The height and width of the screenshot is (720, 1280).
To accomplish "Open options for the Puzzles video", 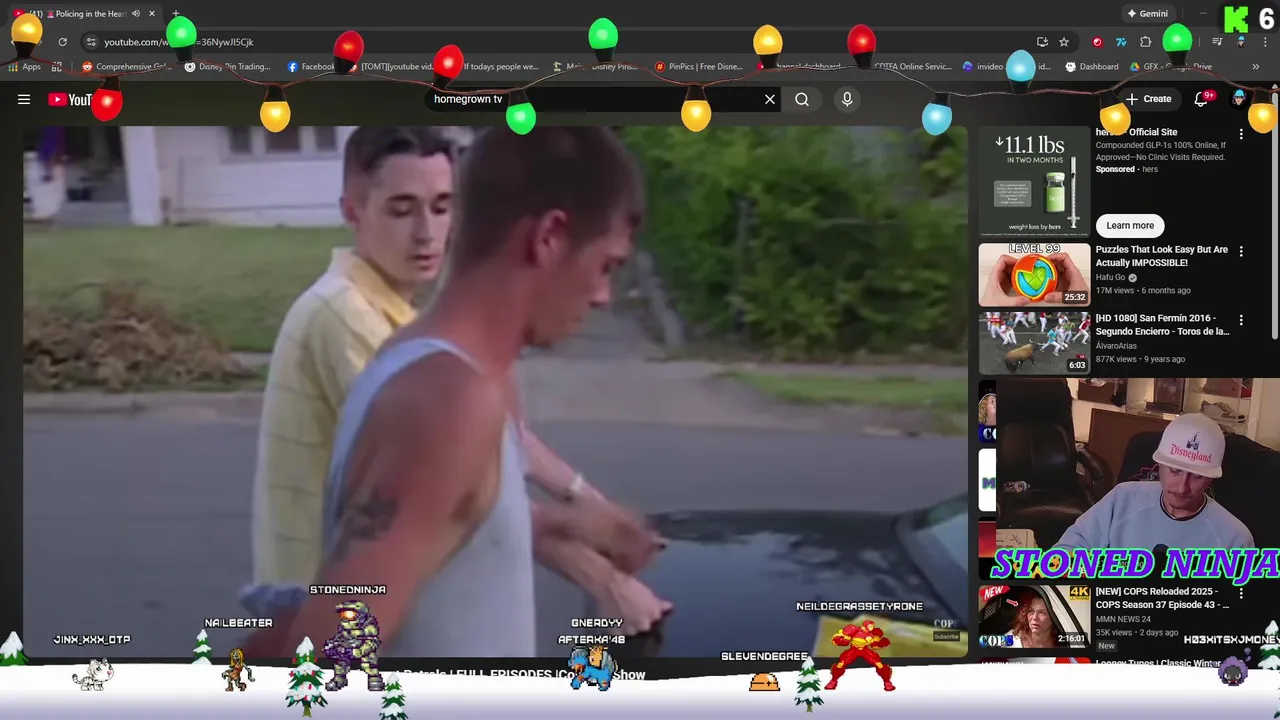I will tap(1241, 252).
